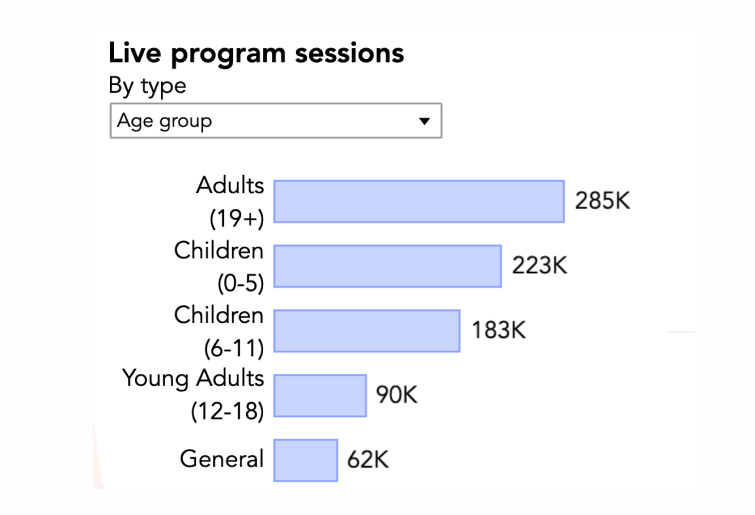Open the Age group dropdown

(x=275, y=121)
